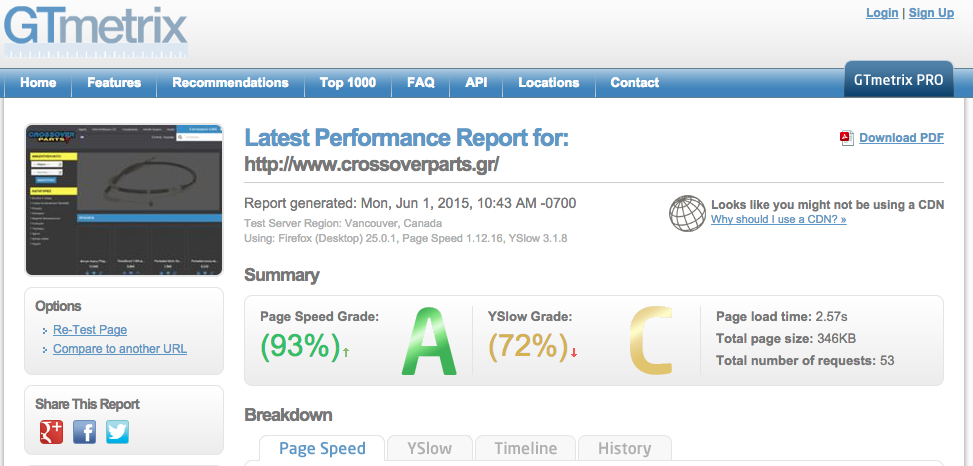973x466 pixels.
Task: Switch to the Page Speed tab
Action: pyautogui.click(x=322, y=449)
